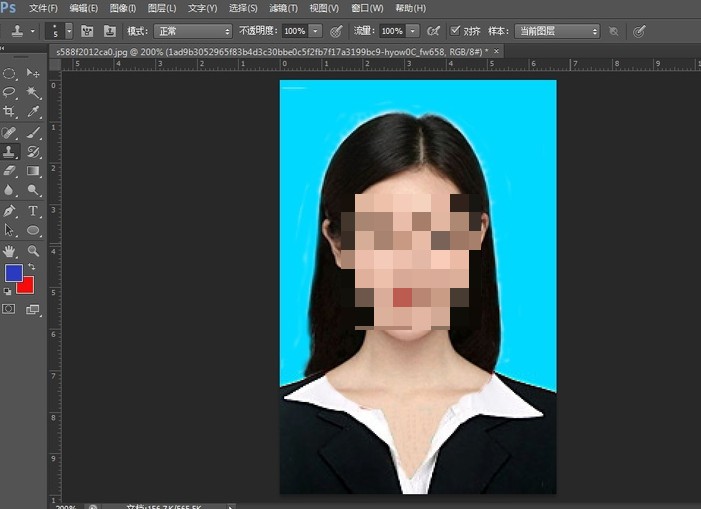701x509 pixels.
Task: Select the Move tool
Action: tap(33, 73)
